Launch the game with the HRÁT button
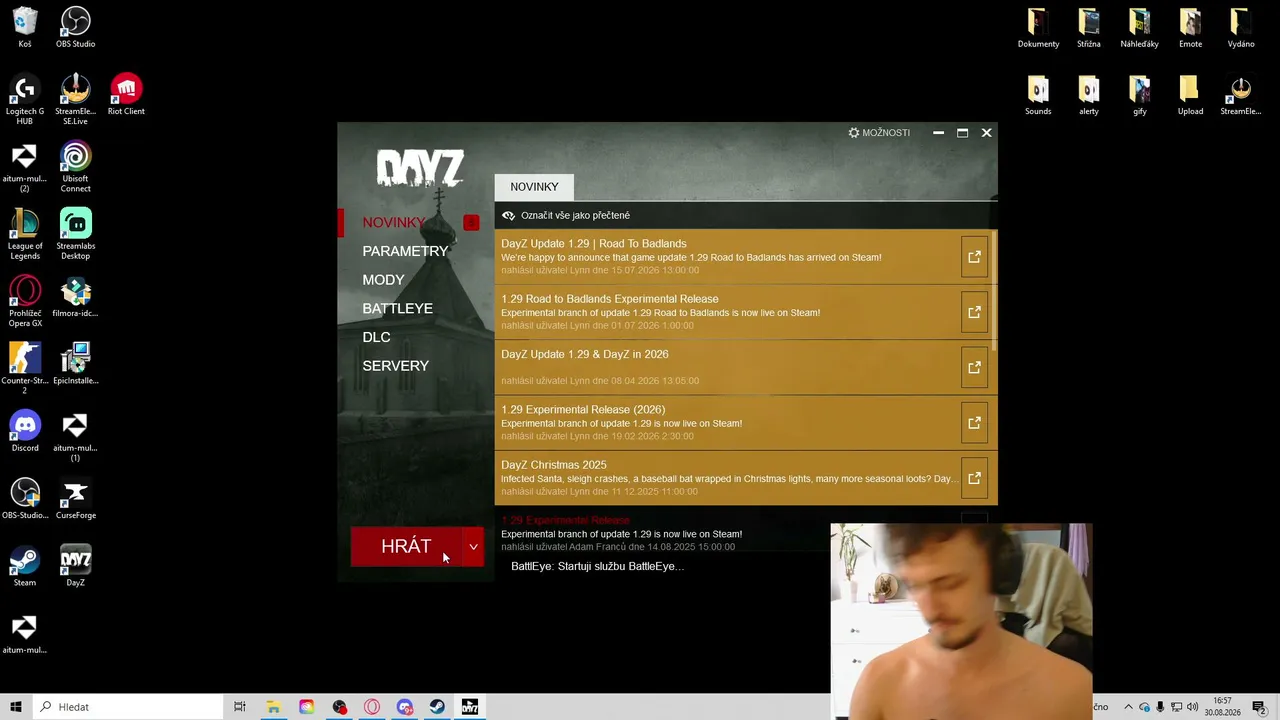This screenshot has height=720, width=1280. (406, 546)
